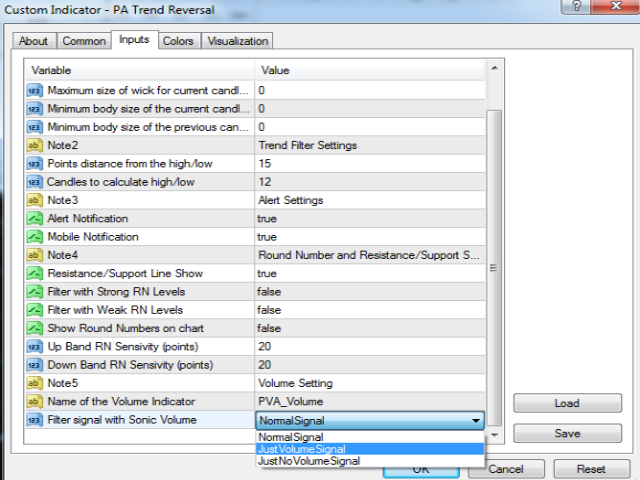Click boolean icon beside Resistance/Support Line Show
Screen dimensions: 640x480
(x=35, y=273)
